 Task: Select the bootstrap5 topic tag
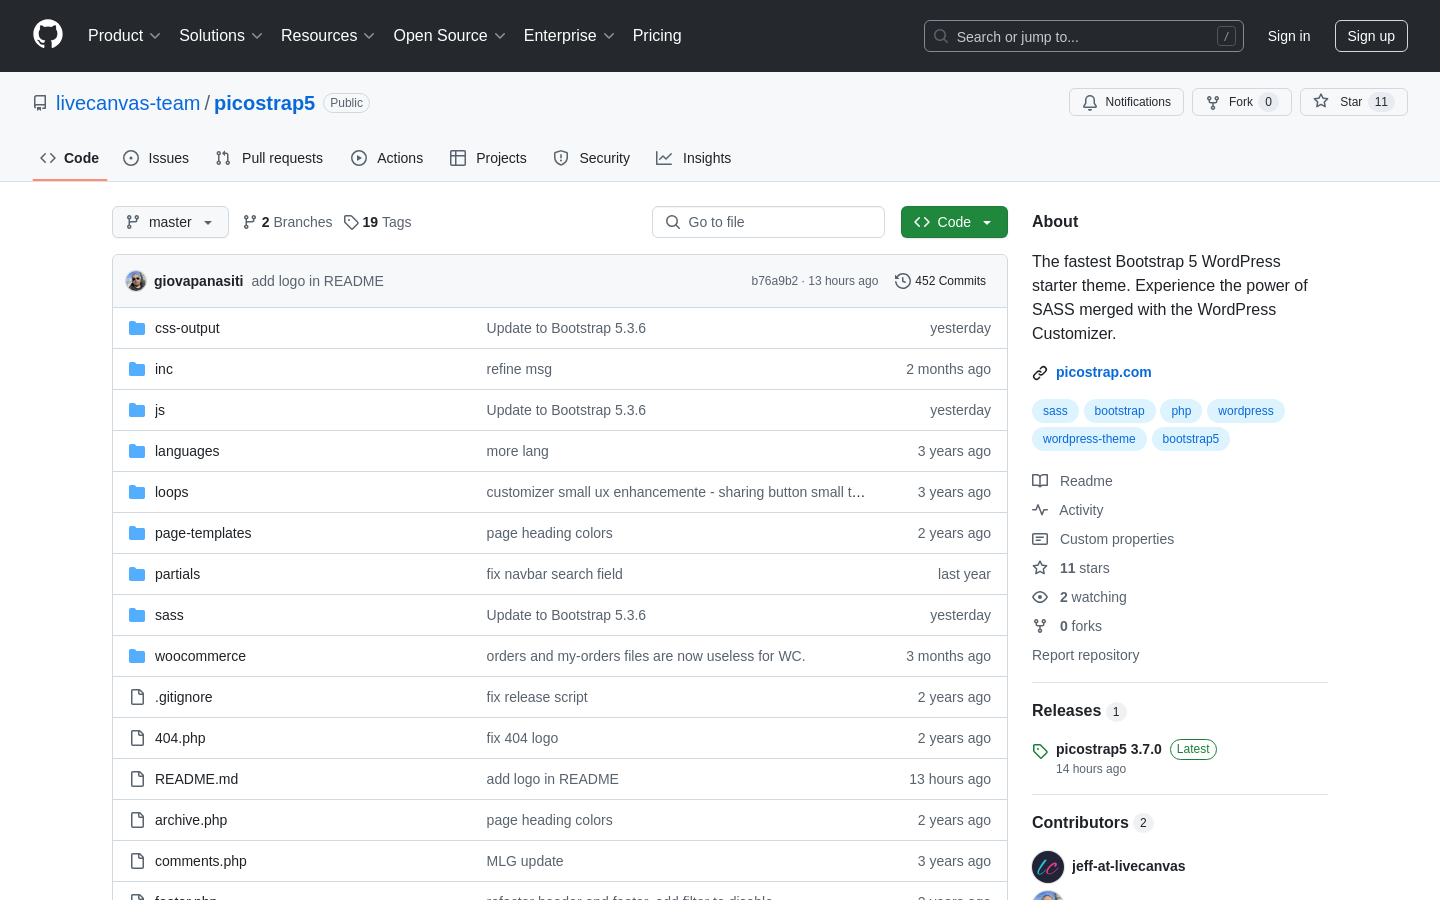point(1190,439)
